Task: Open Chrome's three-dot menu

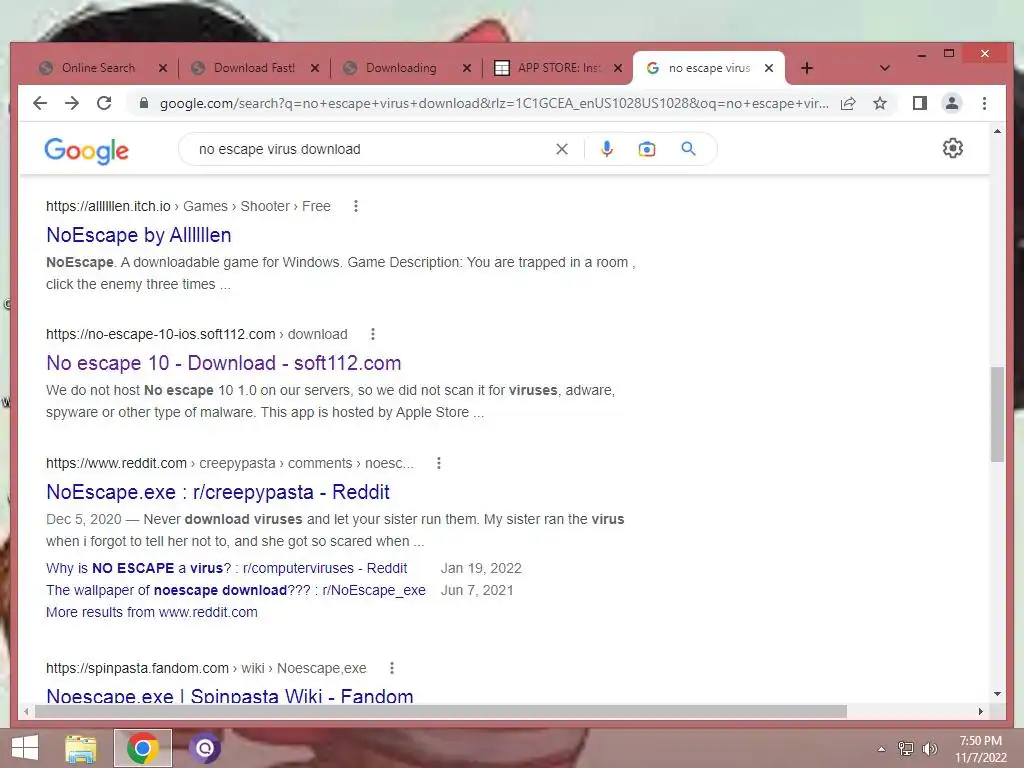Action: (984, 103)
